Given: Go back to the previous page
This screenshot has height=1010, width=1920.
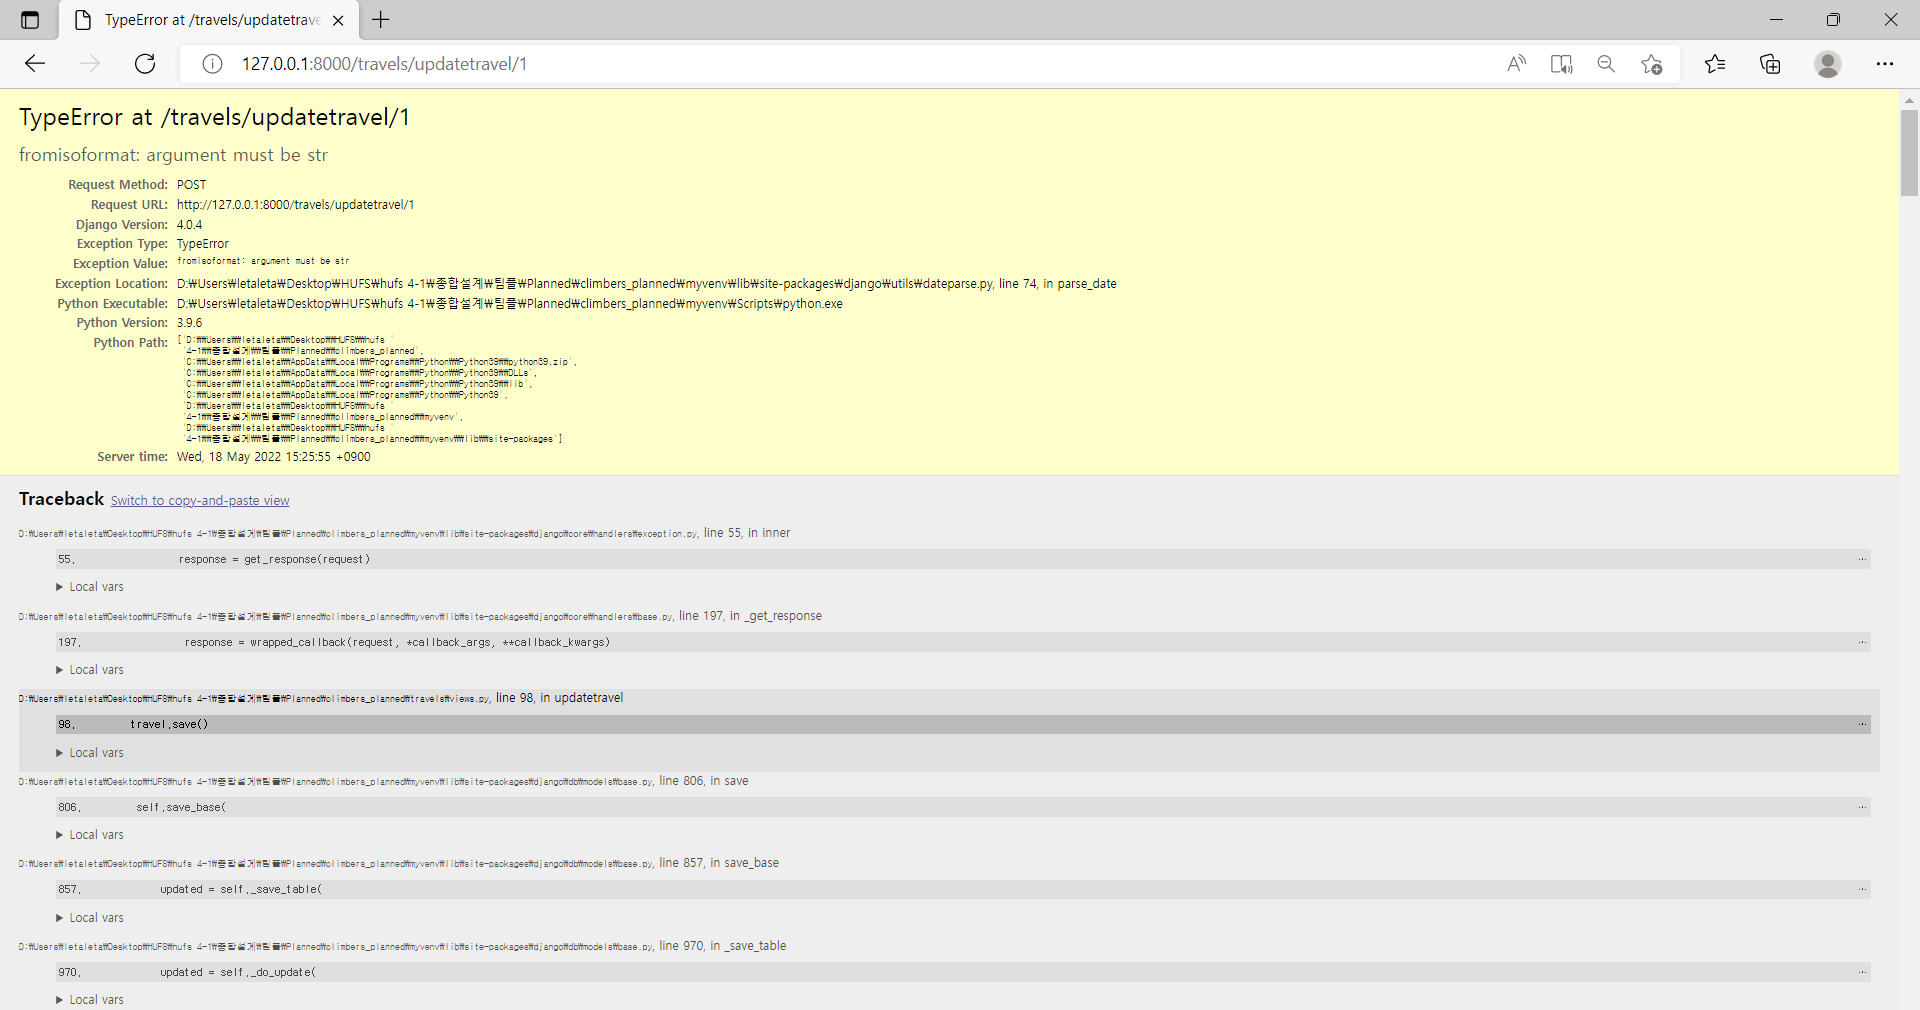Looking at the screenshot, I should pyautogui.click(x=35, y=64).
